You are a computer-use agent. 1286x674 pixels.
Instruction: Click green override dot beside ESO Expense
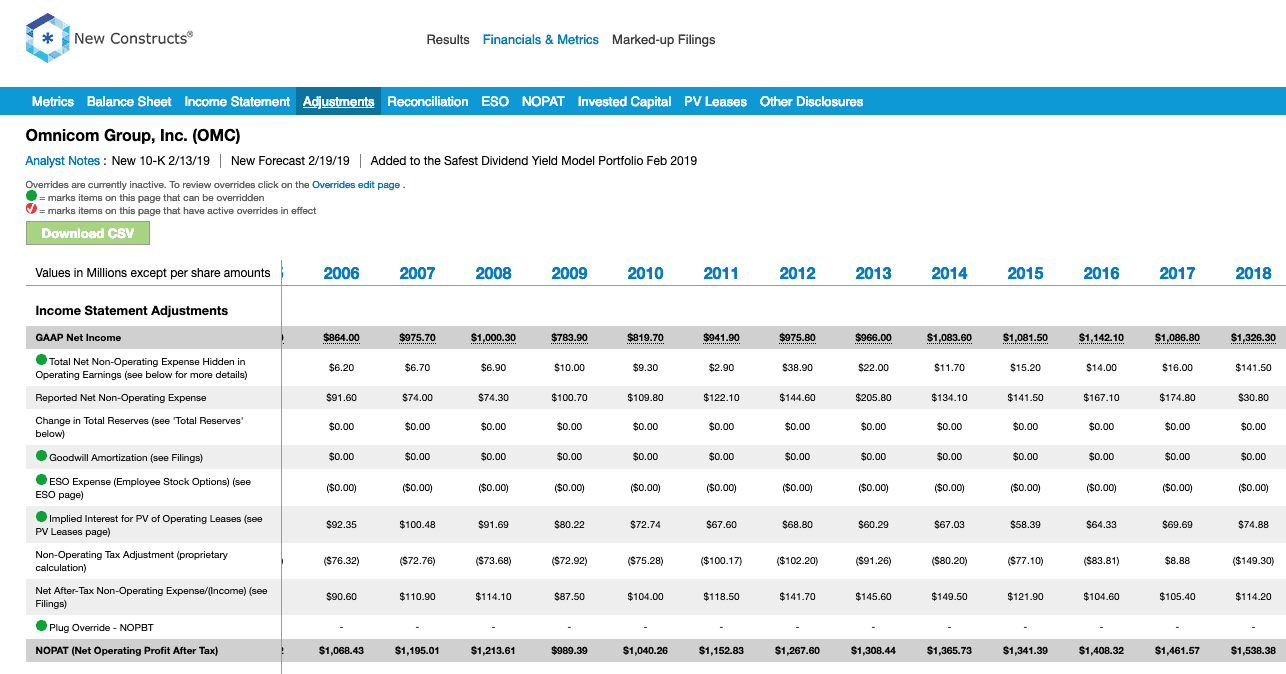click(x=41, y=481)
